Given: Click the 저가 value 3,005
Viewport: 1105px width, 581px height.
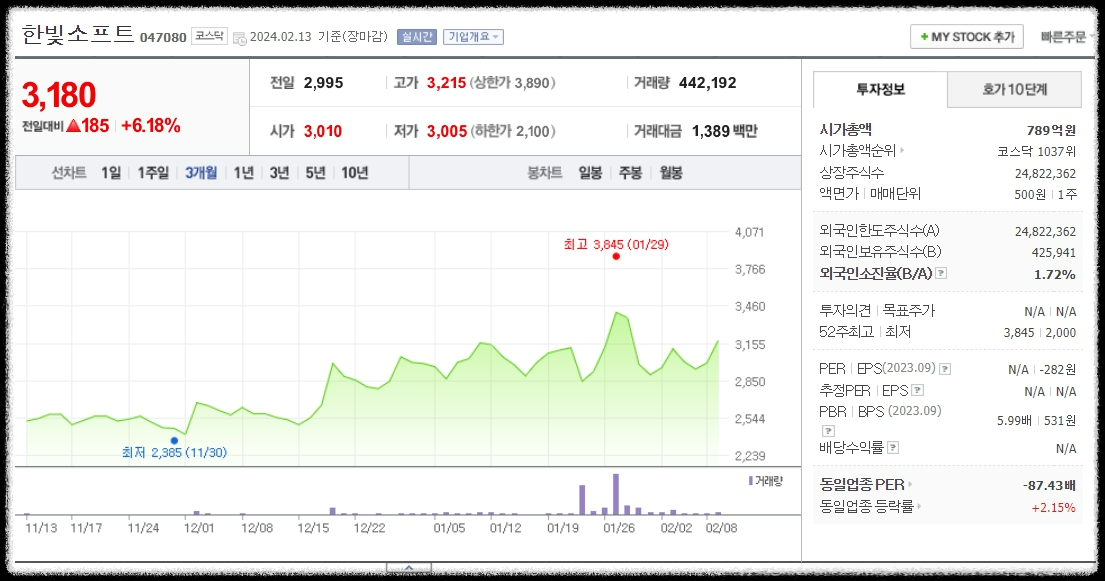Looking at the screenshot, I should pyautogui.click(x=447, y=131).
